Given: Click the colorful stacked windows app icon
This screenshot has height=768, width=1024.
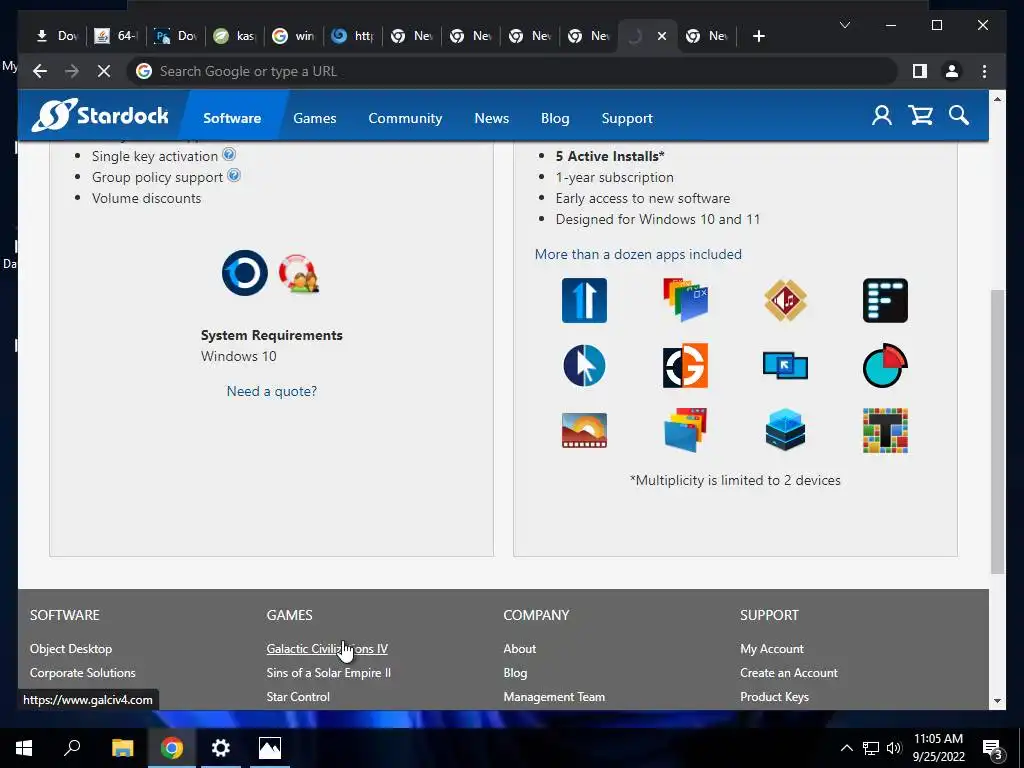Looking at the screenshot, I should click(685, 300).
